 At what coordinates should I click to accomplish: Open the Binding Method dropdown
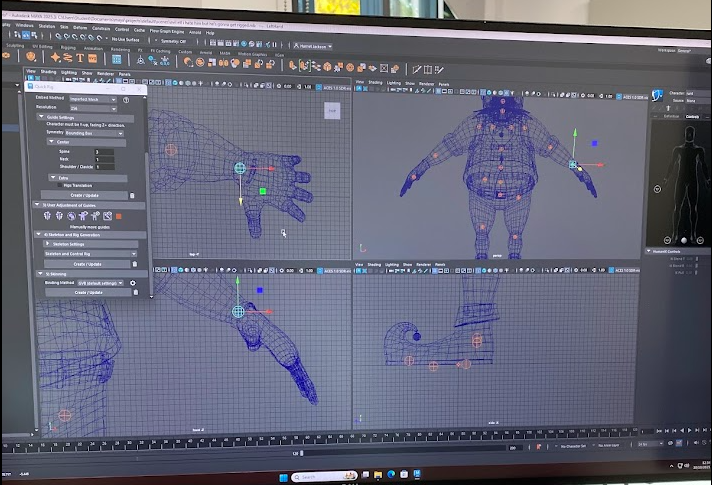coord(100,283)
